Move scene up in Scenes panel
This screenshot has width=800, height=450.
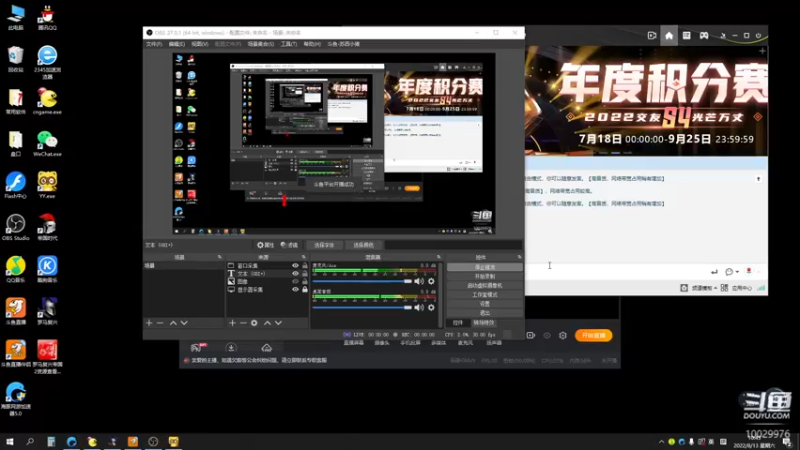[173, 323]
